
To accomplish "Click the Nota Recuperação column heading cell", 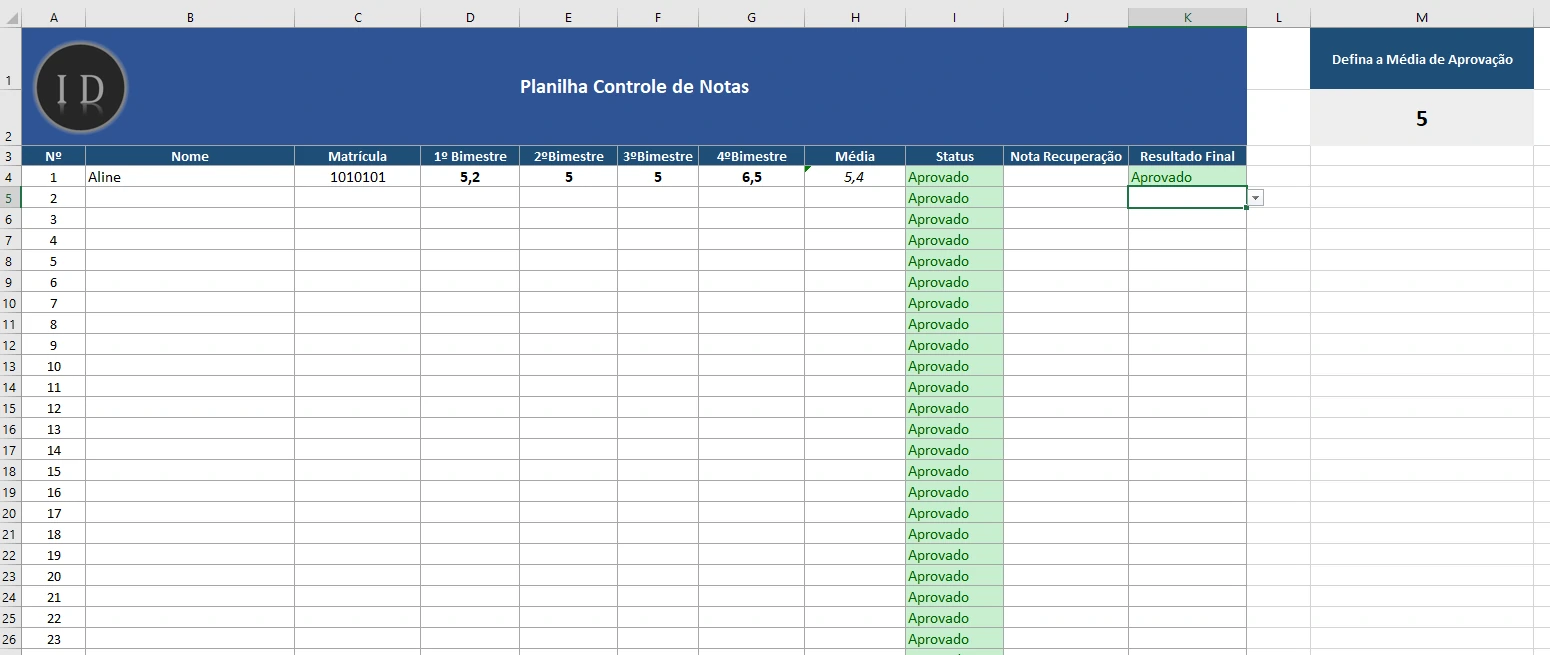I will (1064, 156).
